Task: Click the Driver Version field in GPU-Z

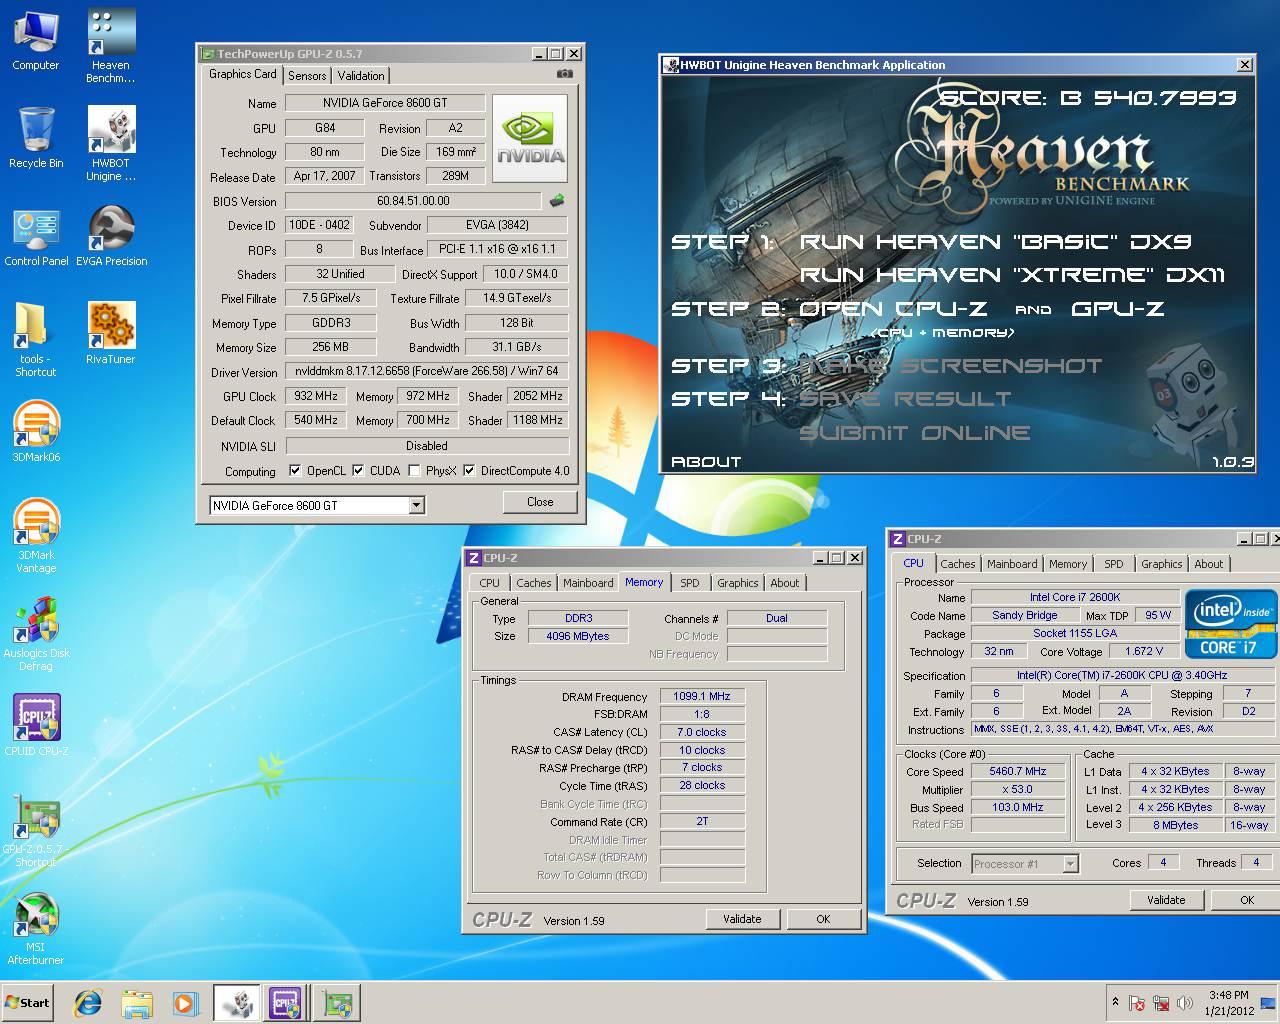Action: [x=427, y=371]
